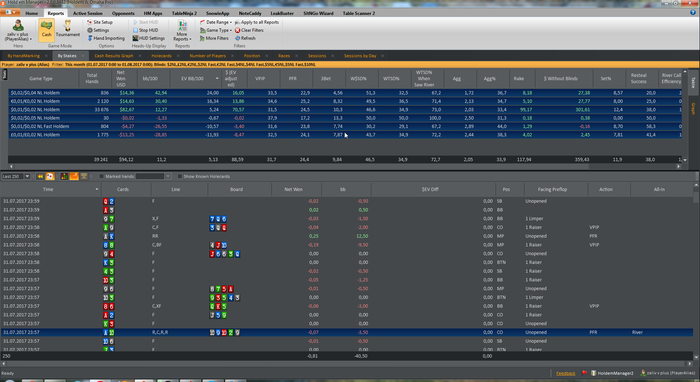Open the Hero player alias selector
Image resolution: width=700 pixels, height=382 pixels.
pyautogui.click(x=18, y=30)
